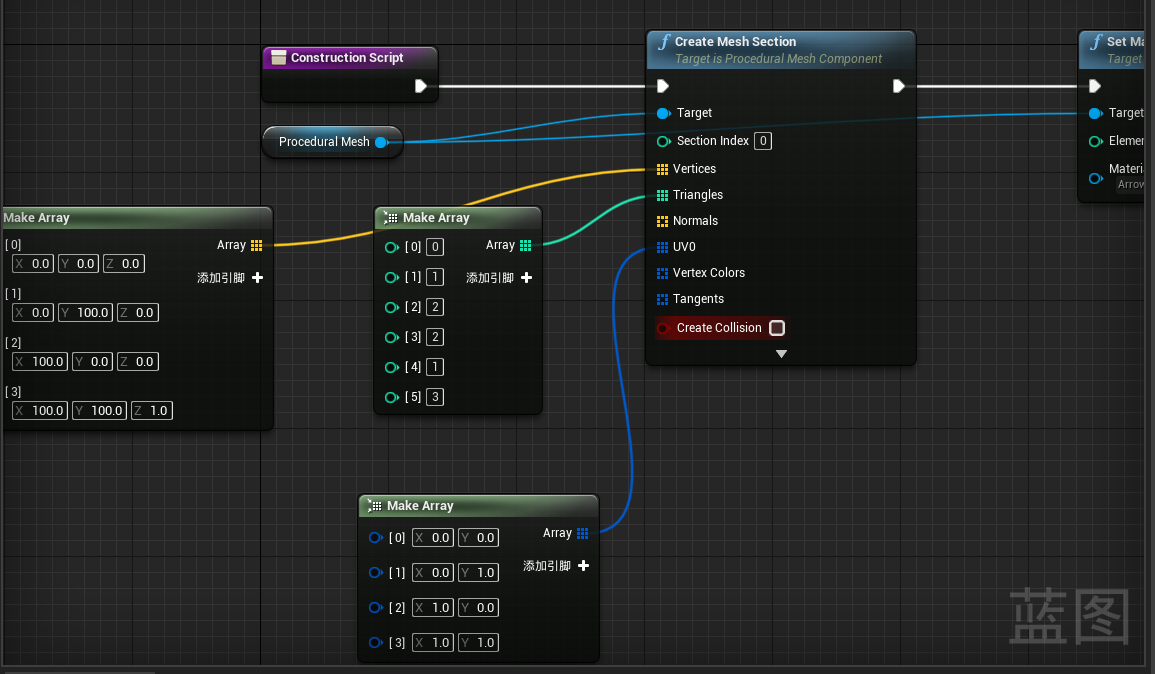
Task: Click the blue Procedural Mesh output pin
Action: [380, 142]
